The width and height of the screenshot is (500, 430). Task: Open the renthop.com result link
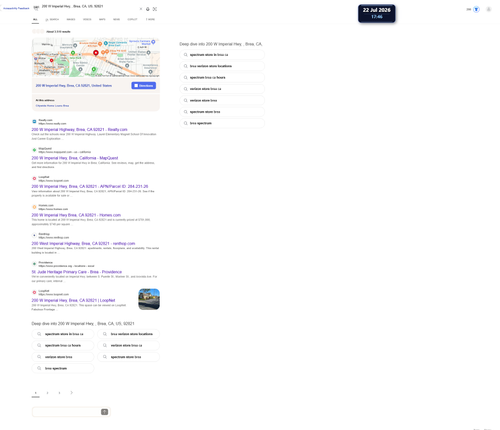tap(83, 243)
